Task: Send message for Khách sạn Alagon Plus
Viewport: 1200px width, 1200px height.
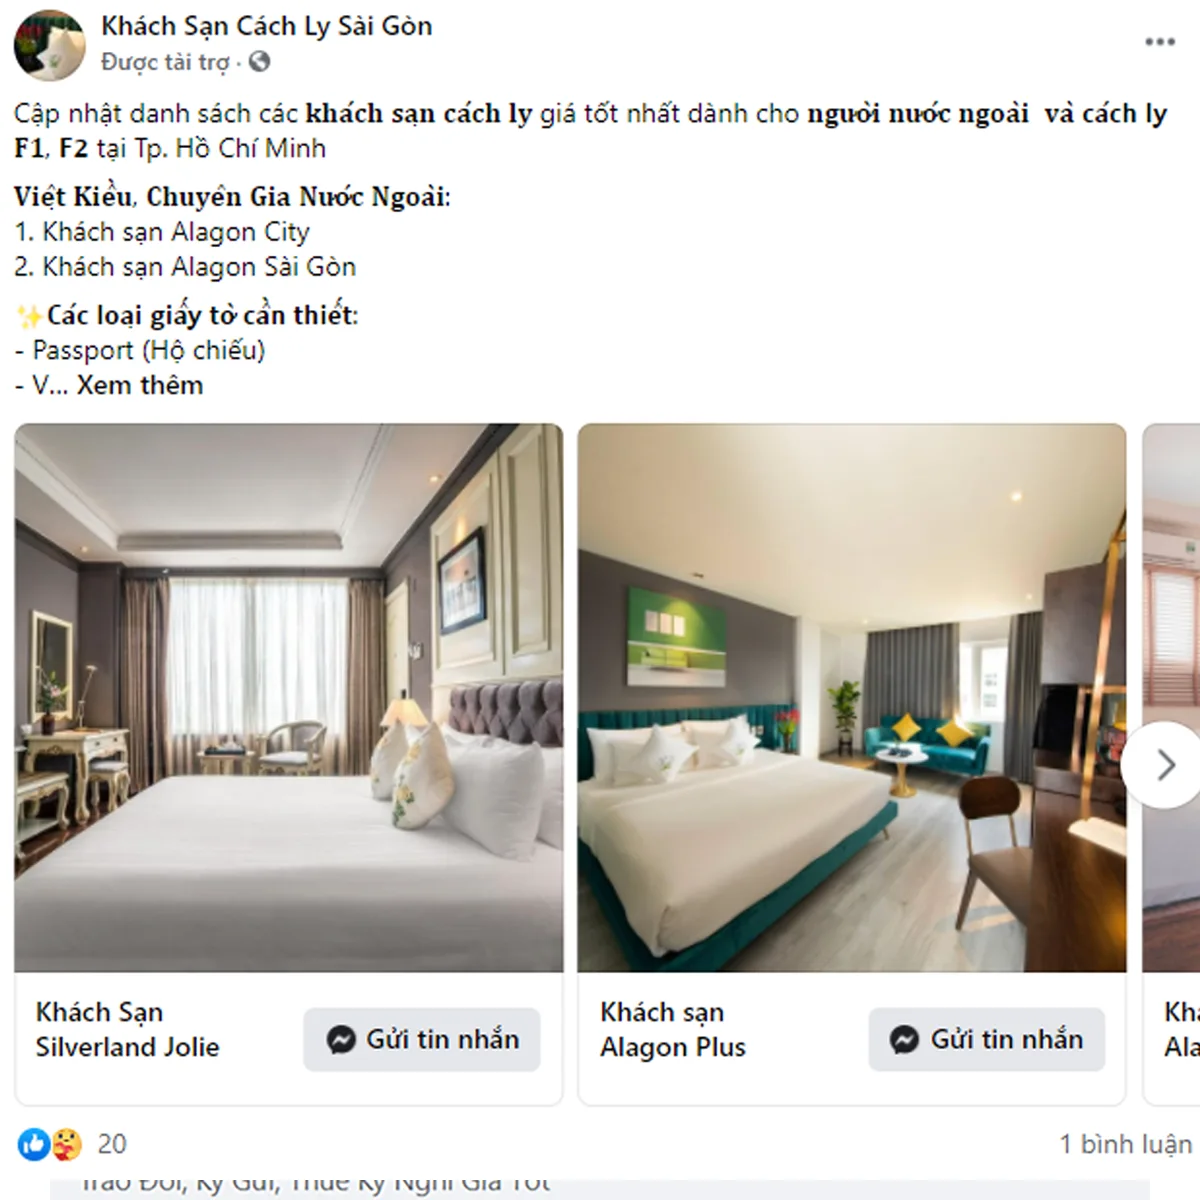Action: click(x=986, y=1040)
